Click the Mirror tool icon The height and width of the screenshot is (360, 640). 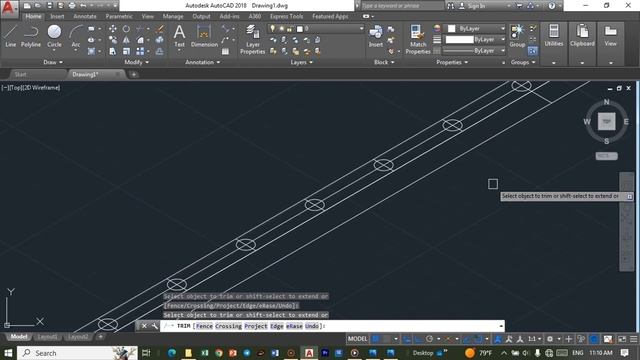point(126,40)
